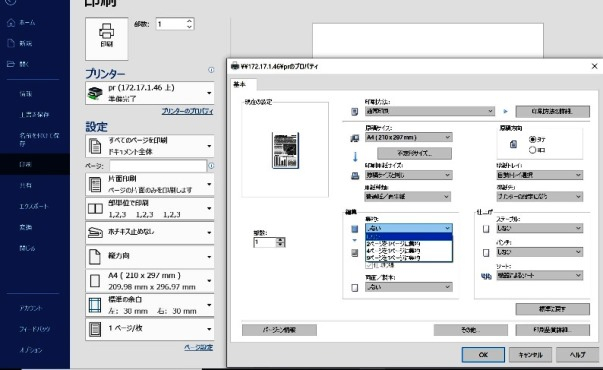
Task: Click the 標準の余白 margins icon
Action: click(95, 305)
